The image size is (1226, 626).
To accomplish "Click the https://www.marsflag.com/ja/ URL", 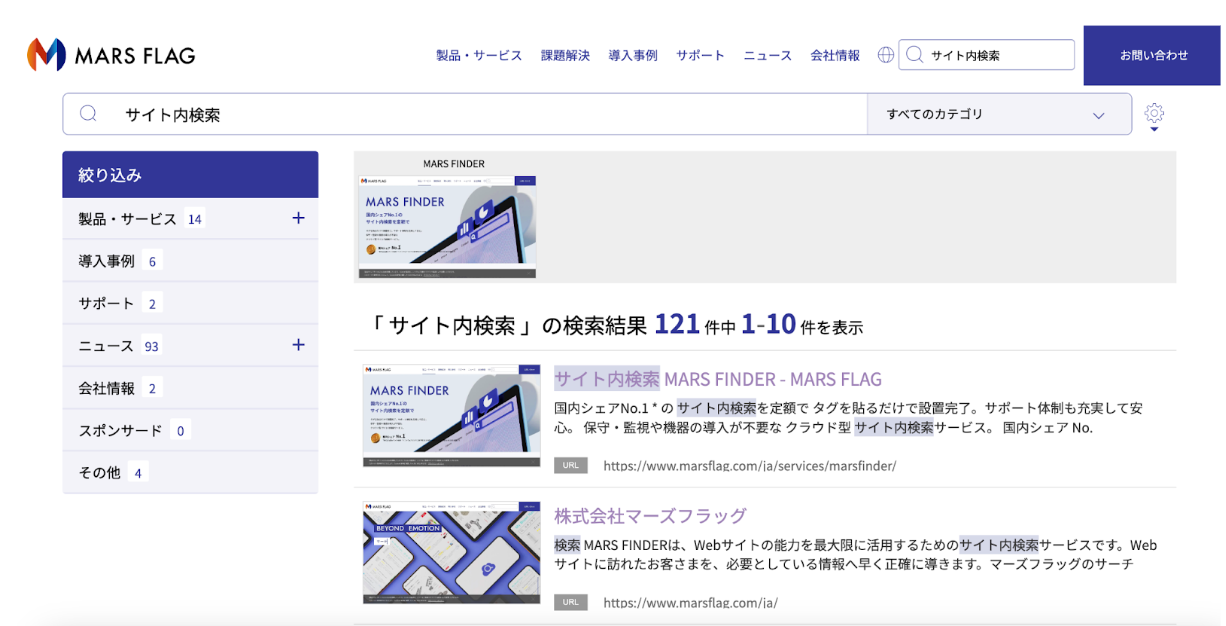I will pyautogui.click(x=691, y=603).
